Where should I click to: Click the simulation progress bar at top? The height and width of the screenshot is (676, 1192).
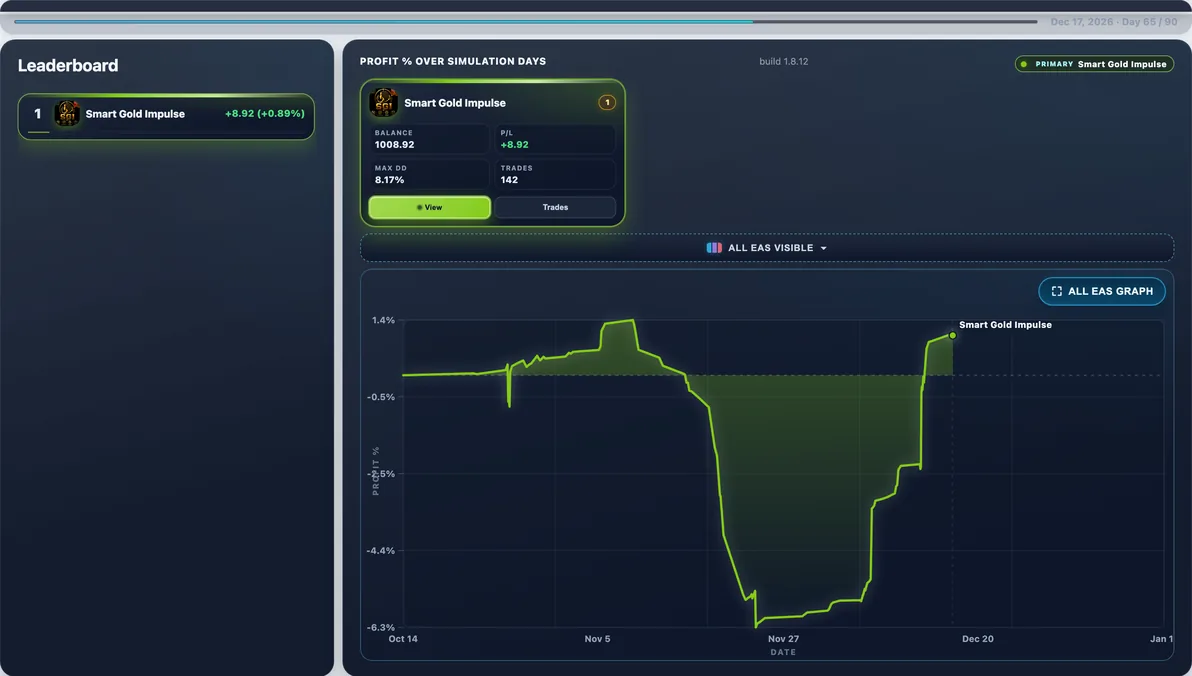[x=526, y=22]
